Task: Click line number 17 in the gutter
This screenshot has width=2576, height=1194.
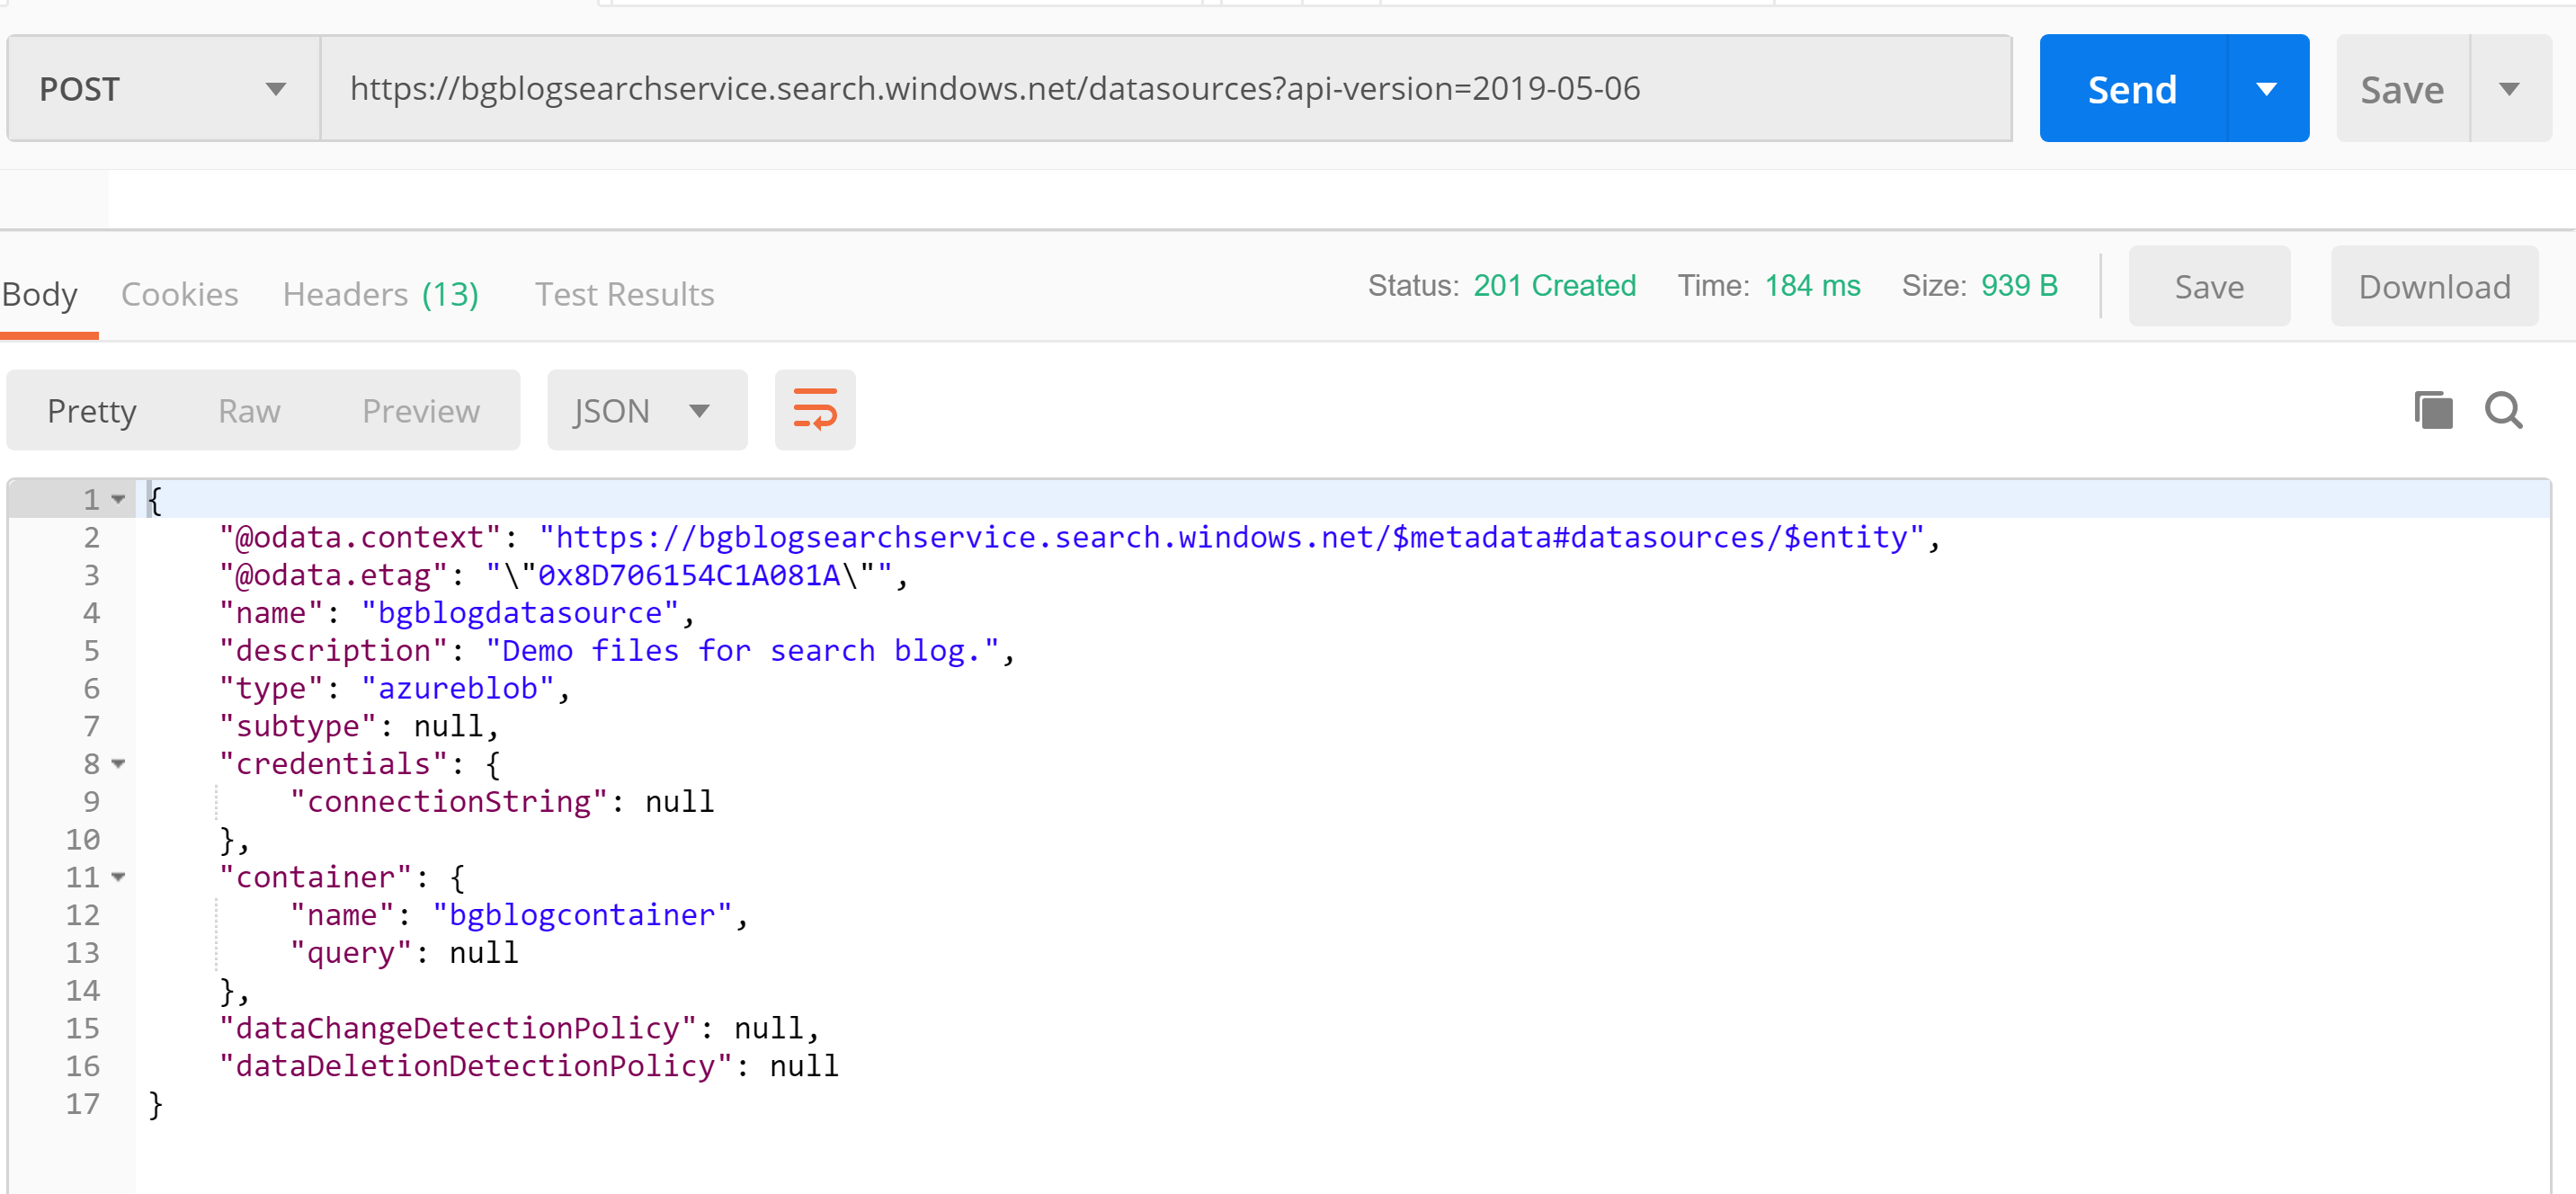Action: (x=83, y=1104)
